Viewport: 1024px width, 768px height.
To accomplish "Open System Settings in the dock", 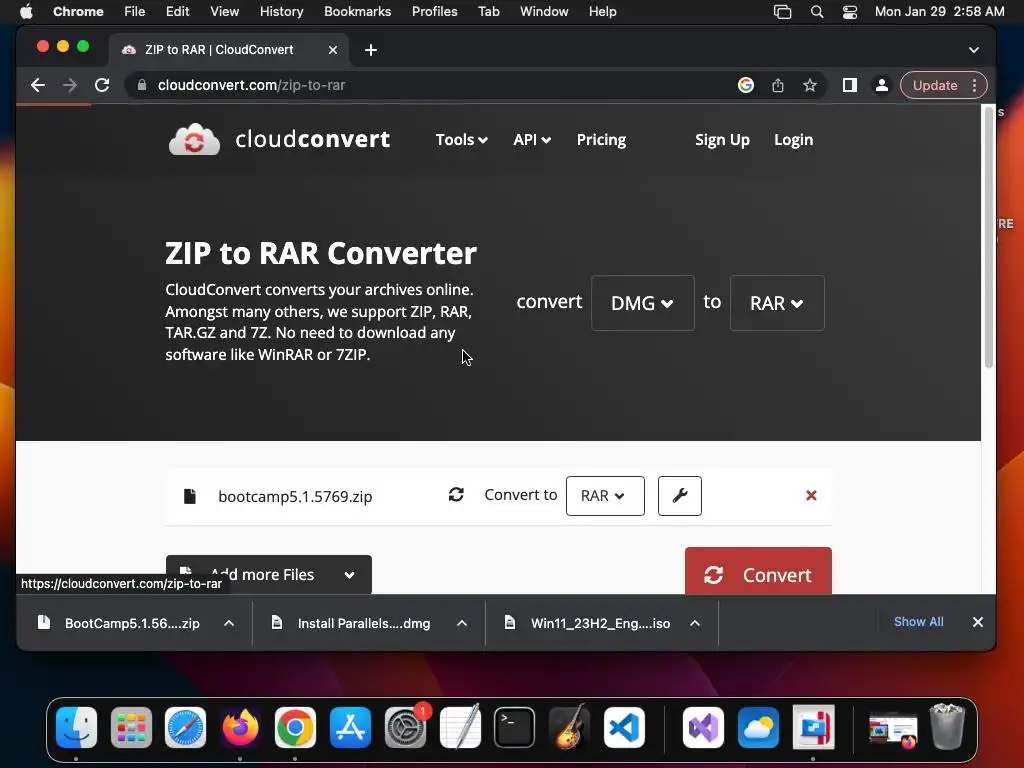I will point(405,727).
